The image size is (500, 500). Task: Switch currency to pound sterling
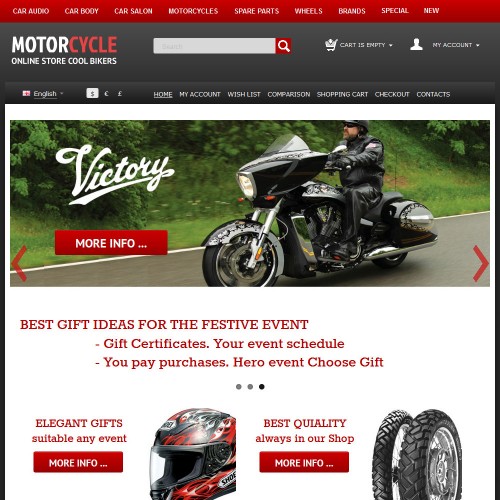click(x=120, y=94)
